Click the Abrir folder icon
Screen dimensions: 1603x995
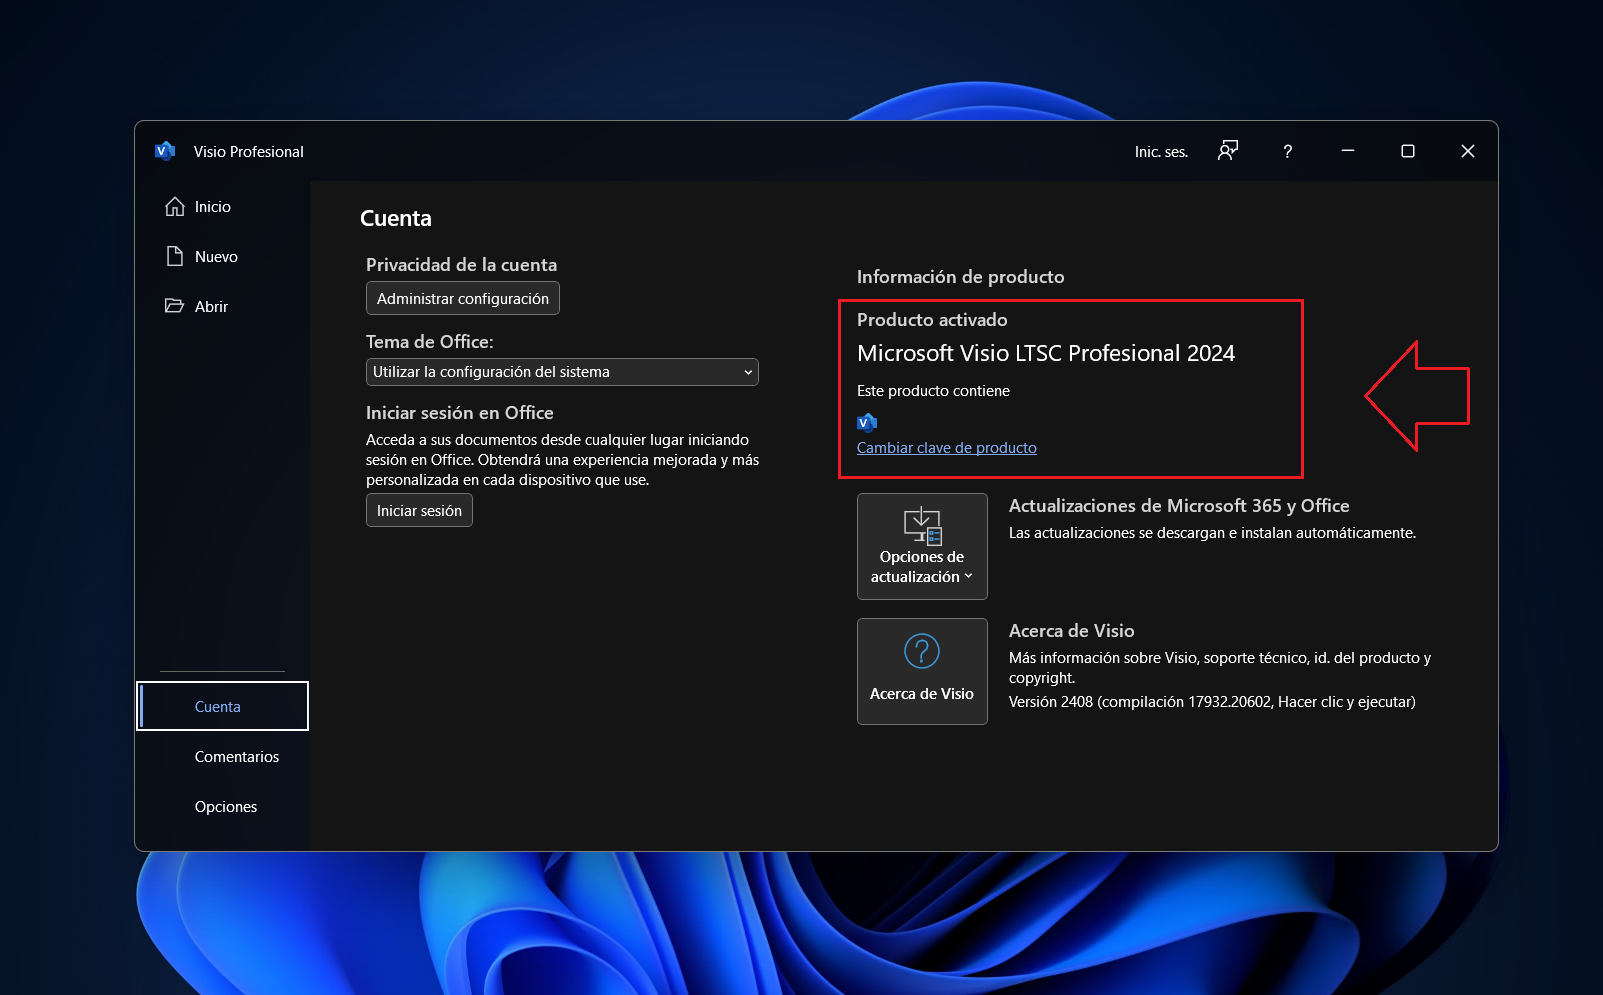[x=175, y=306]
